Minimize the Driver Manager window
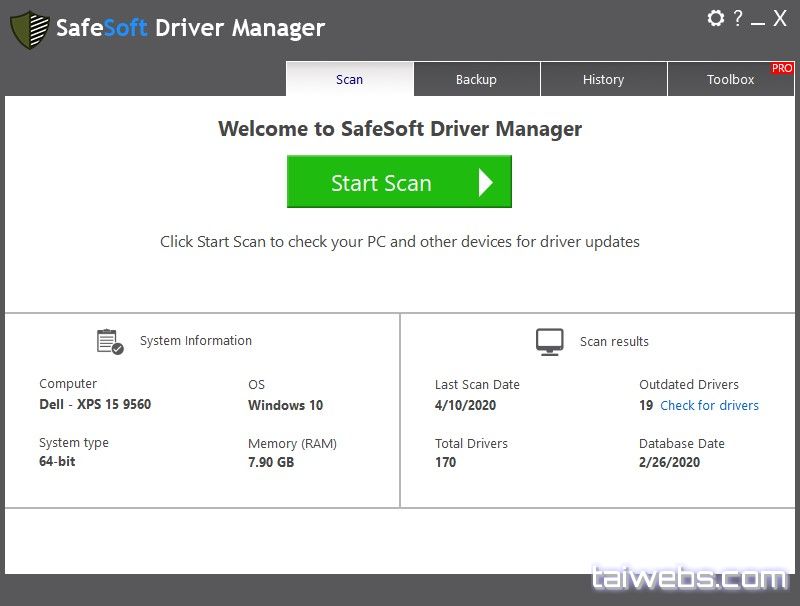Screen dimensions: 800x606 pos(758,20)
